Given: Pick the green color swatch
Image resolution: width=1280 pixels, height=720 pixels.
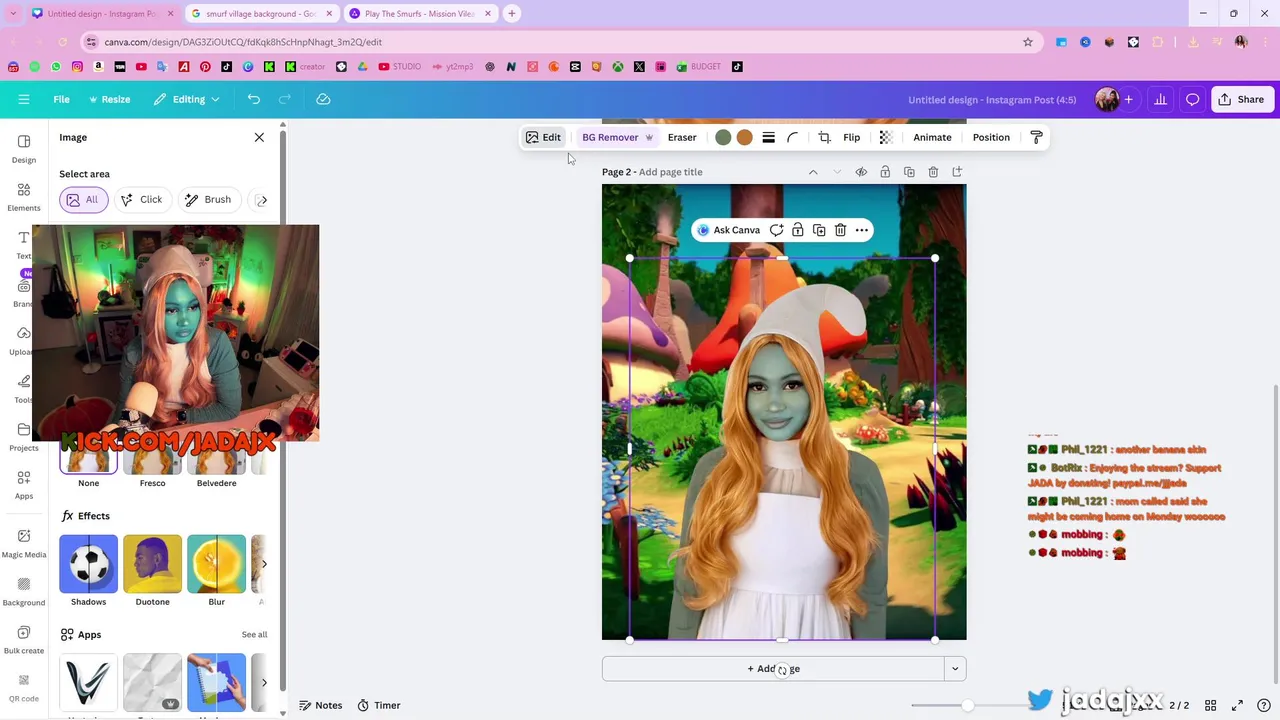Looking at the screenshot, I should (x=723, y=138).
